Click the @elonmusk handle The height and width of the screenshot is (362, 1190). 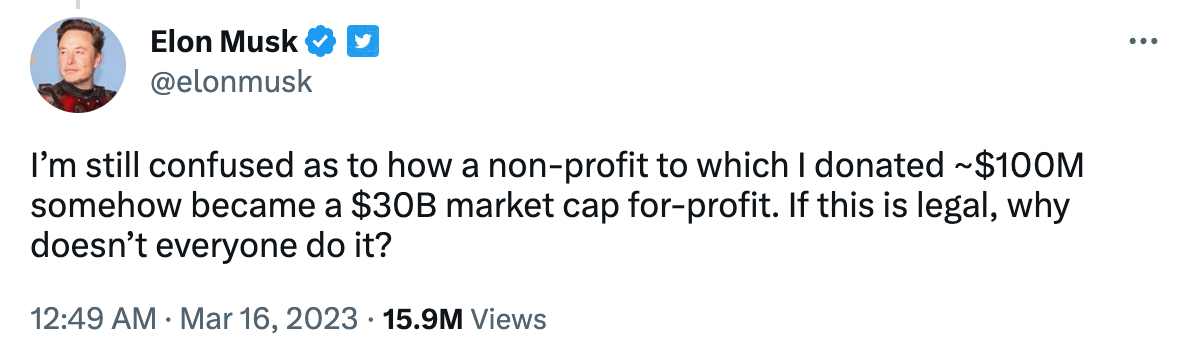[x=231, y=82]
